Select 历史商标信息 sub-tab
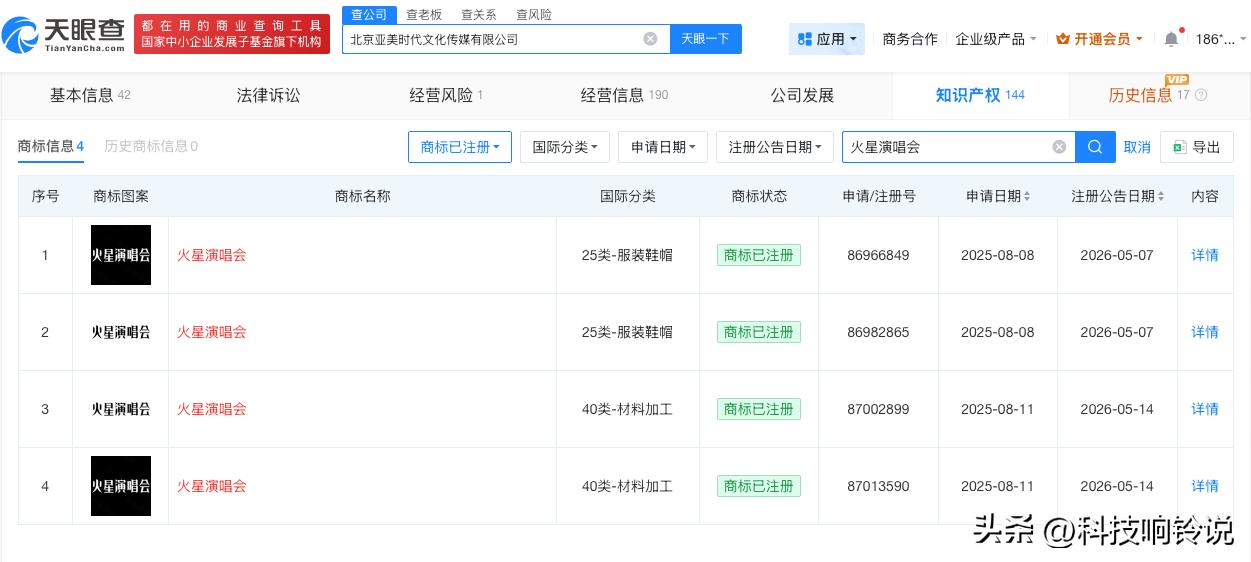 (151, 146)
